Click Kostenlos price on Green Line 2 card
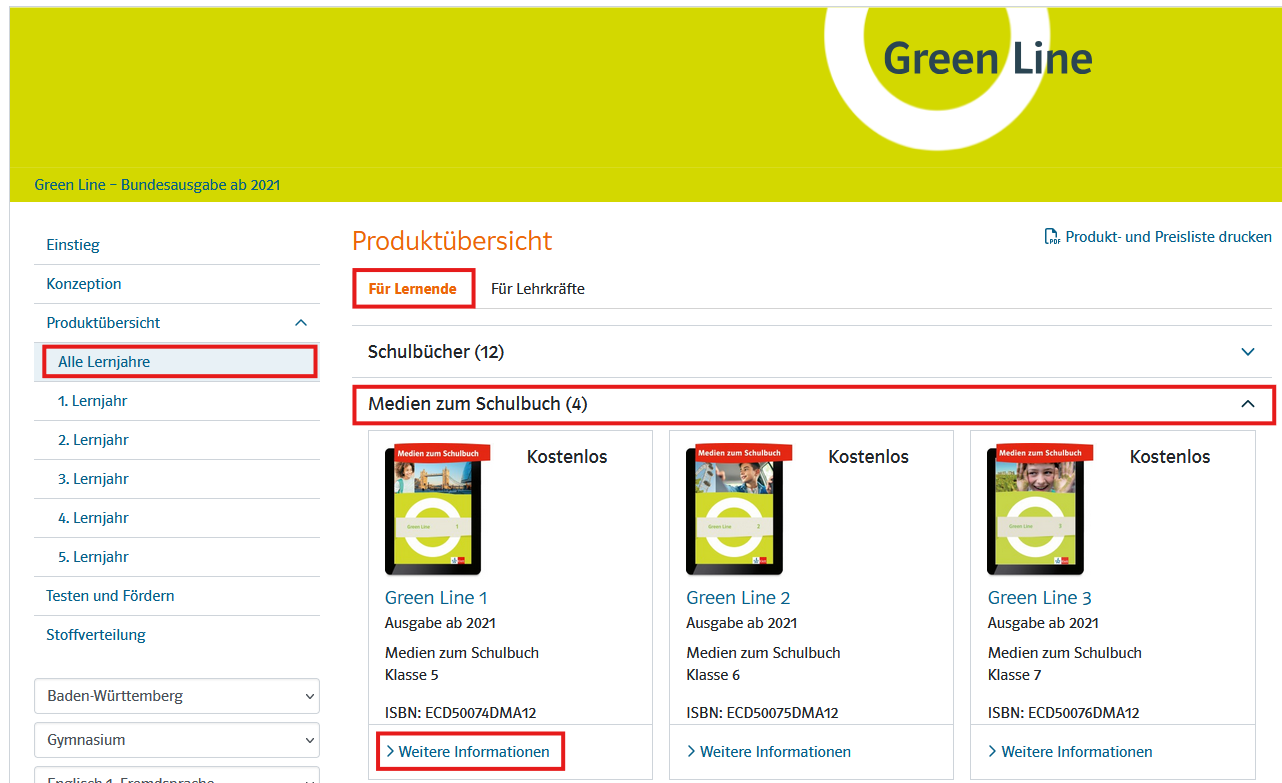1282x783 pixels. pyautogui.click(x=869, y=457)
